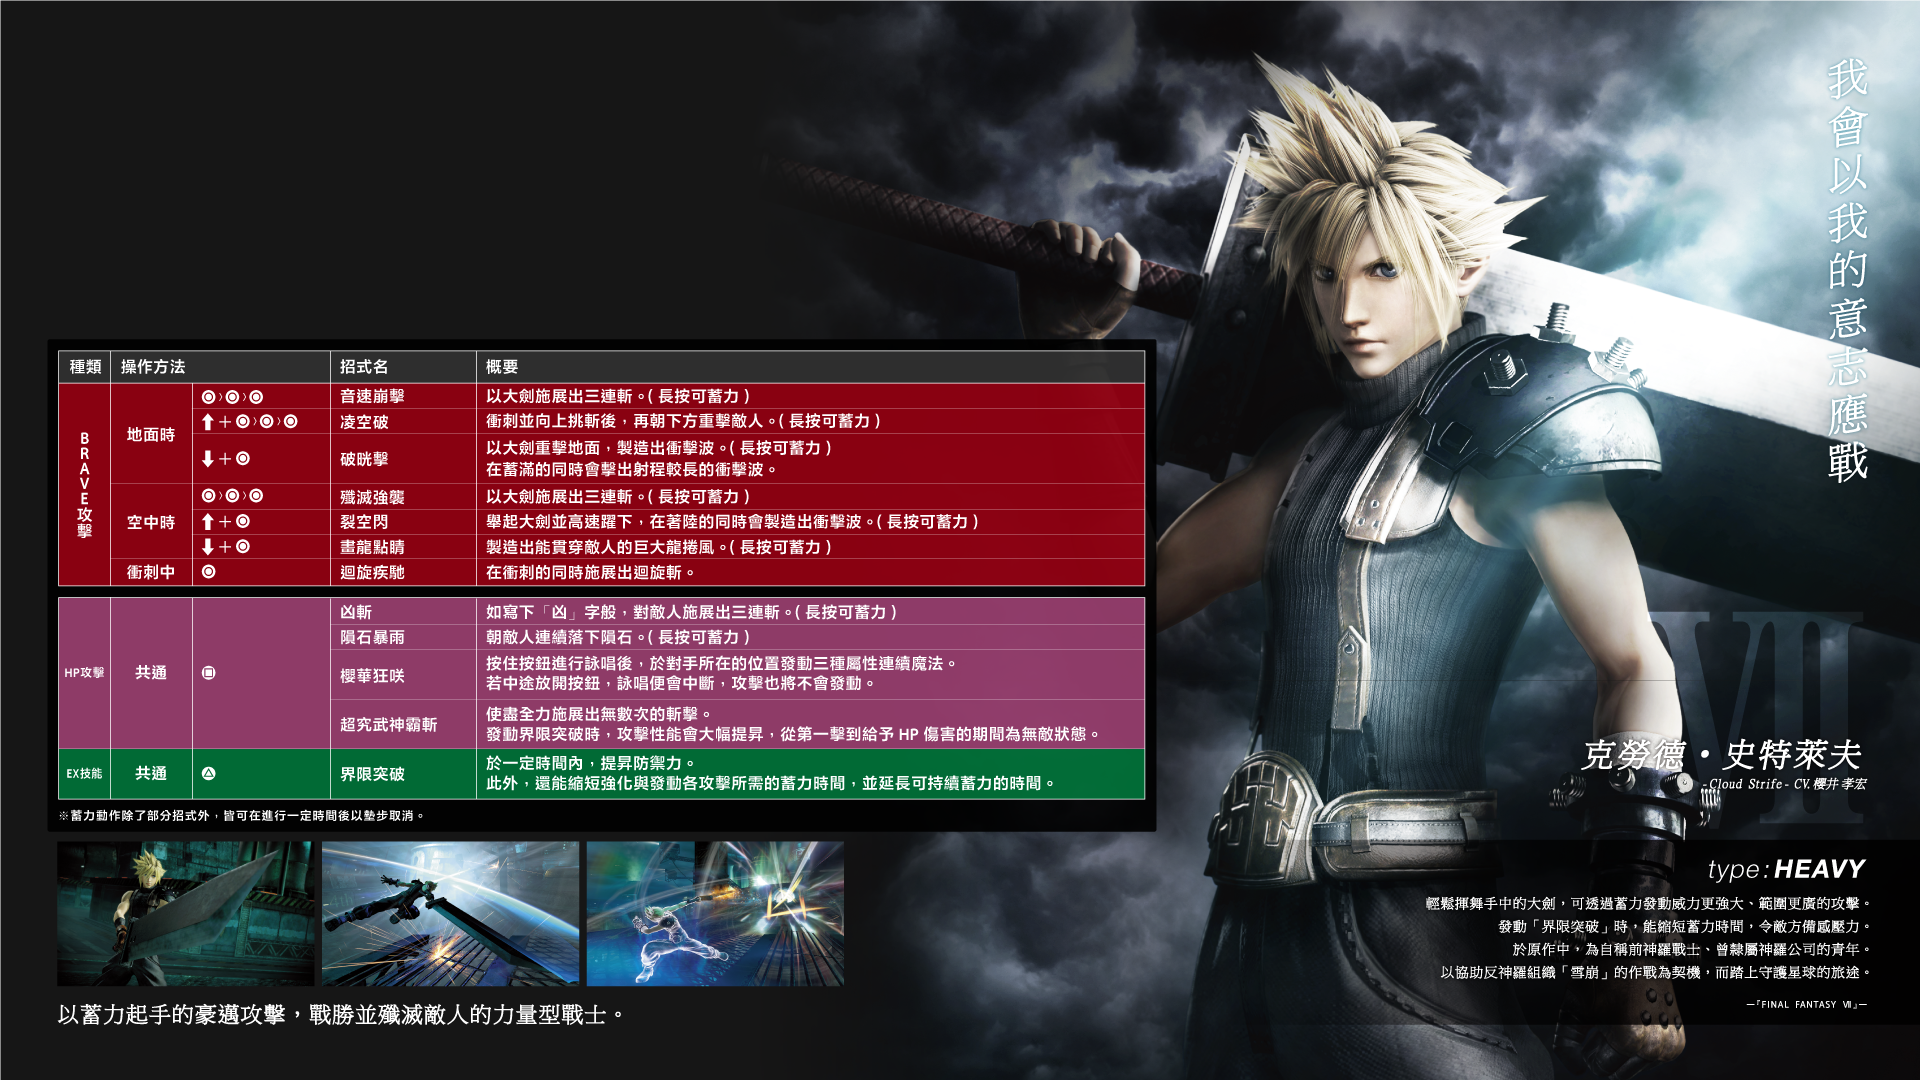Select the tagline 以蓄力起手的豪邁攻擊
Image resolution: width=1920 pixels, height=1080 pixels.
[342, 1015]
